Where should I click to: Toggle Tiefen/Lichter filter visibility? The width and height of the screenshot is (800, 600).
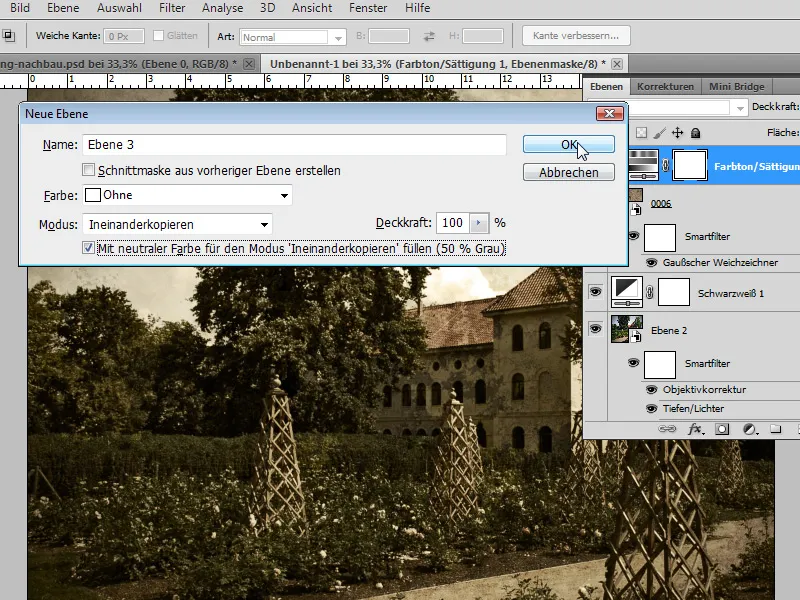tap(651, 408)
